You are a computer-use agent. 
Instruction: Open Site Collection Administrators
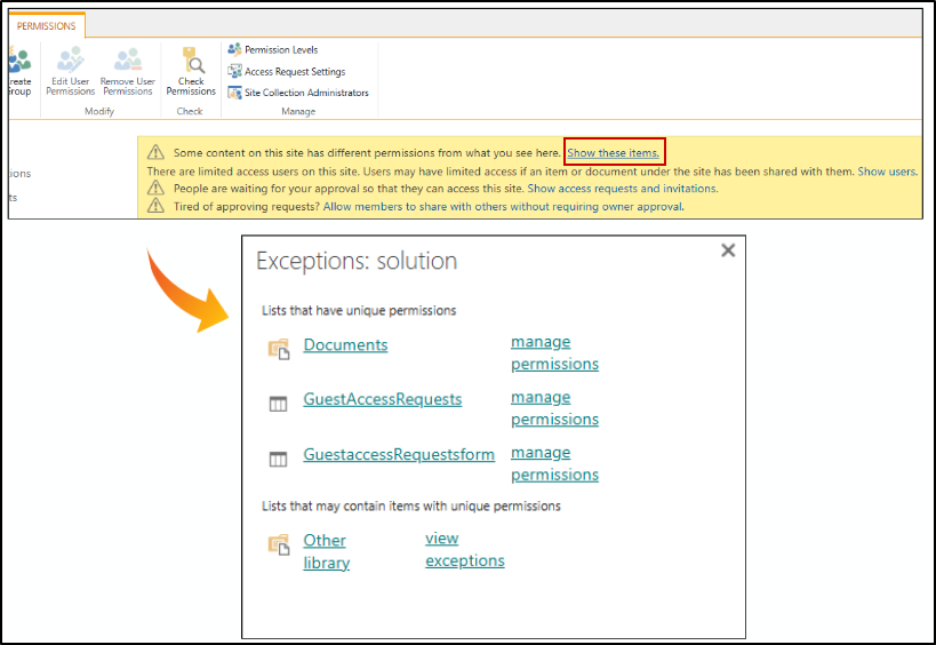click(x=305, y=93)
